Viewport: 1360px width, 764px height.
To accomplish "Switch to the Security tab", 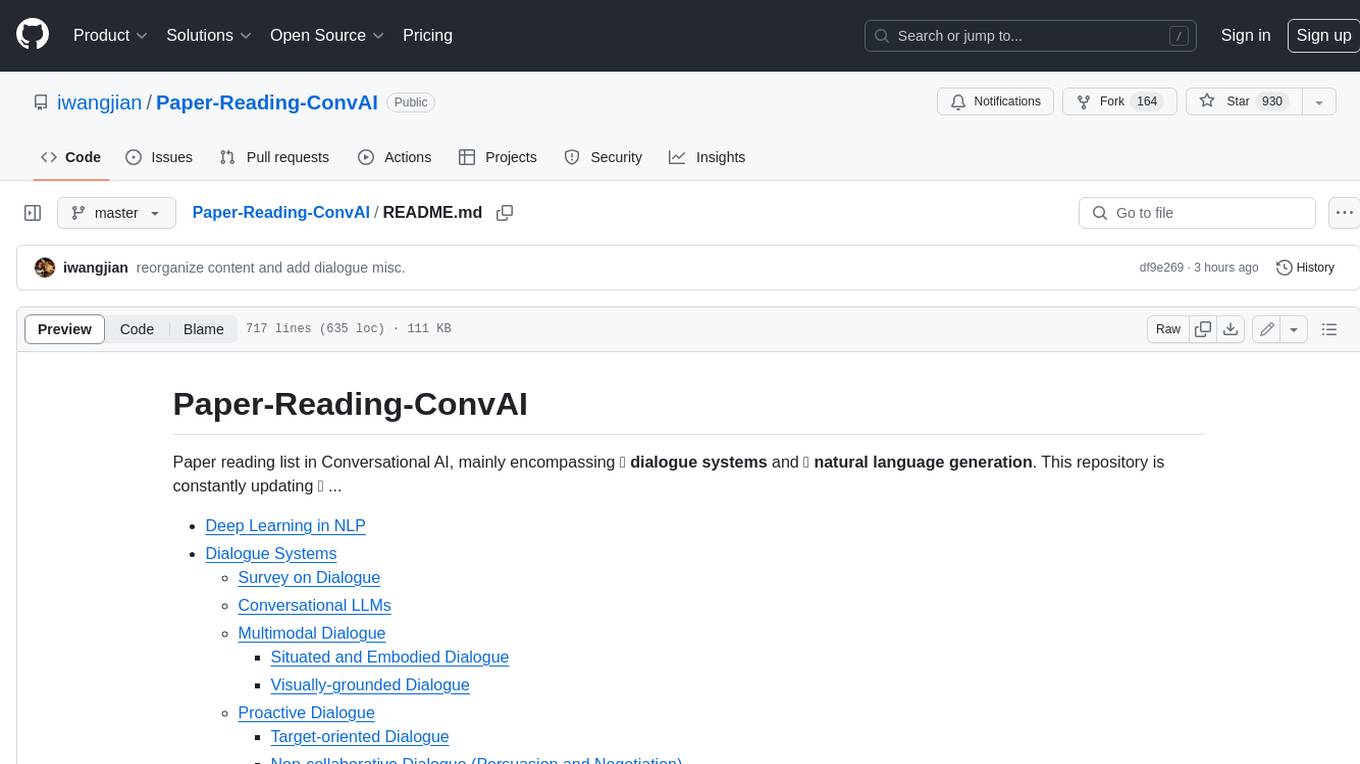I will click(603, 157).
